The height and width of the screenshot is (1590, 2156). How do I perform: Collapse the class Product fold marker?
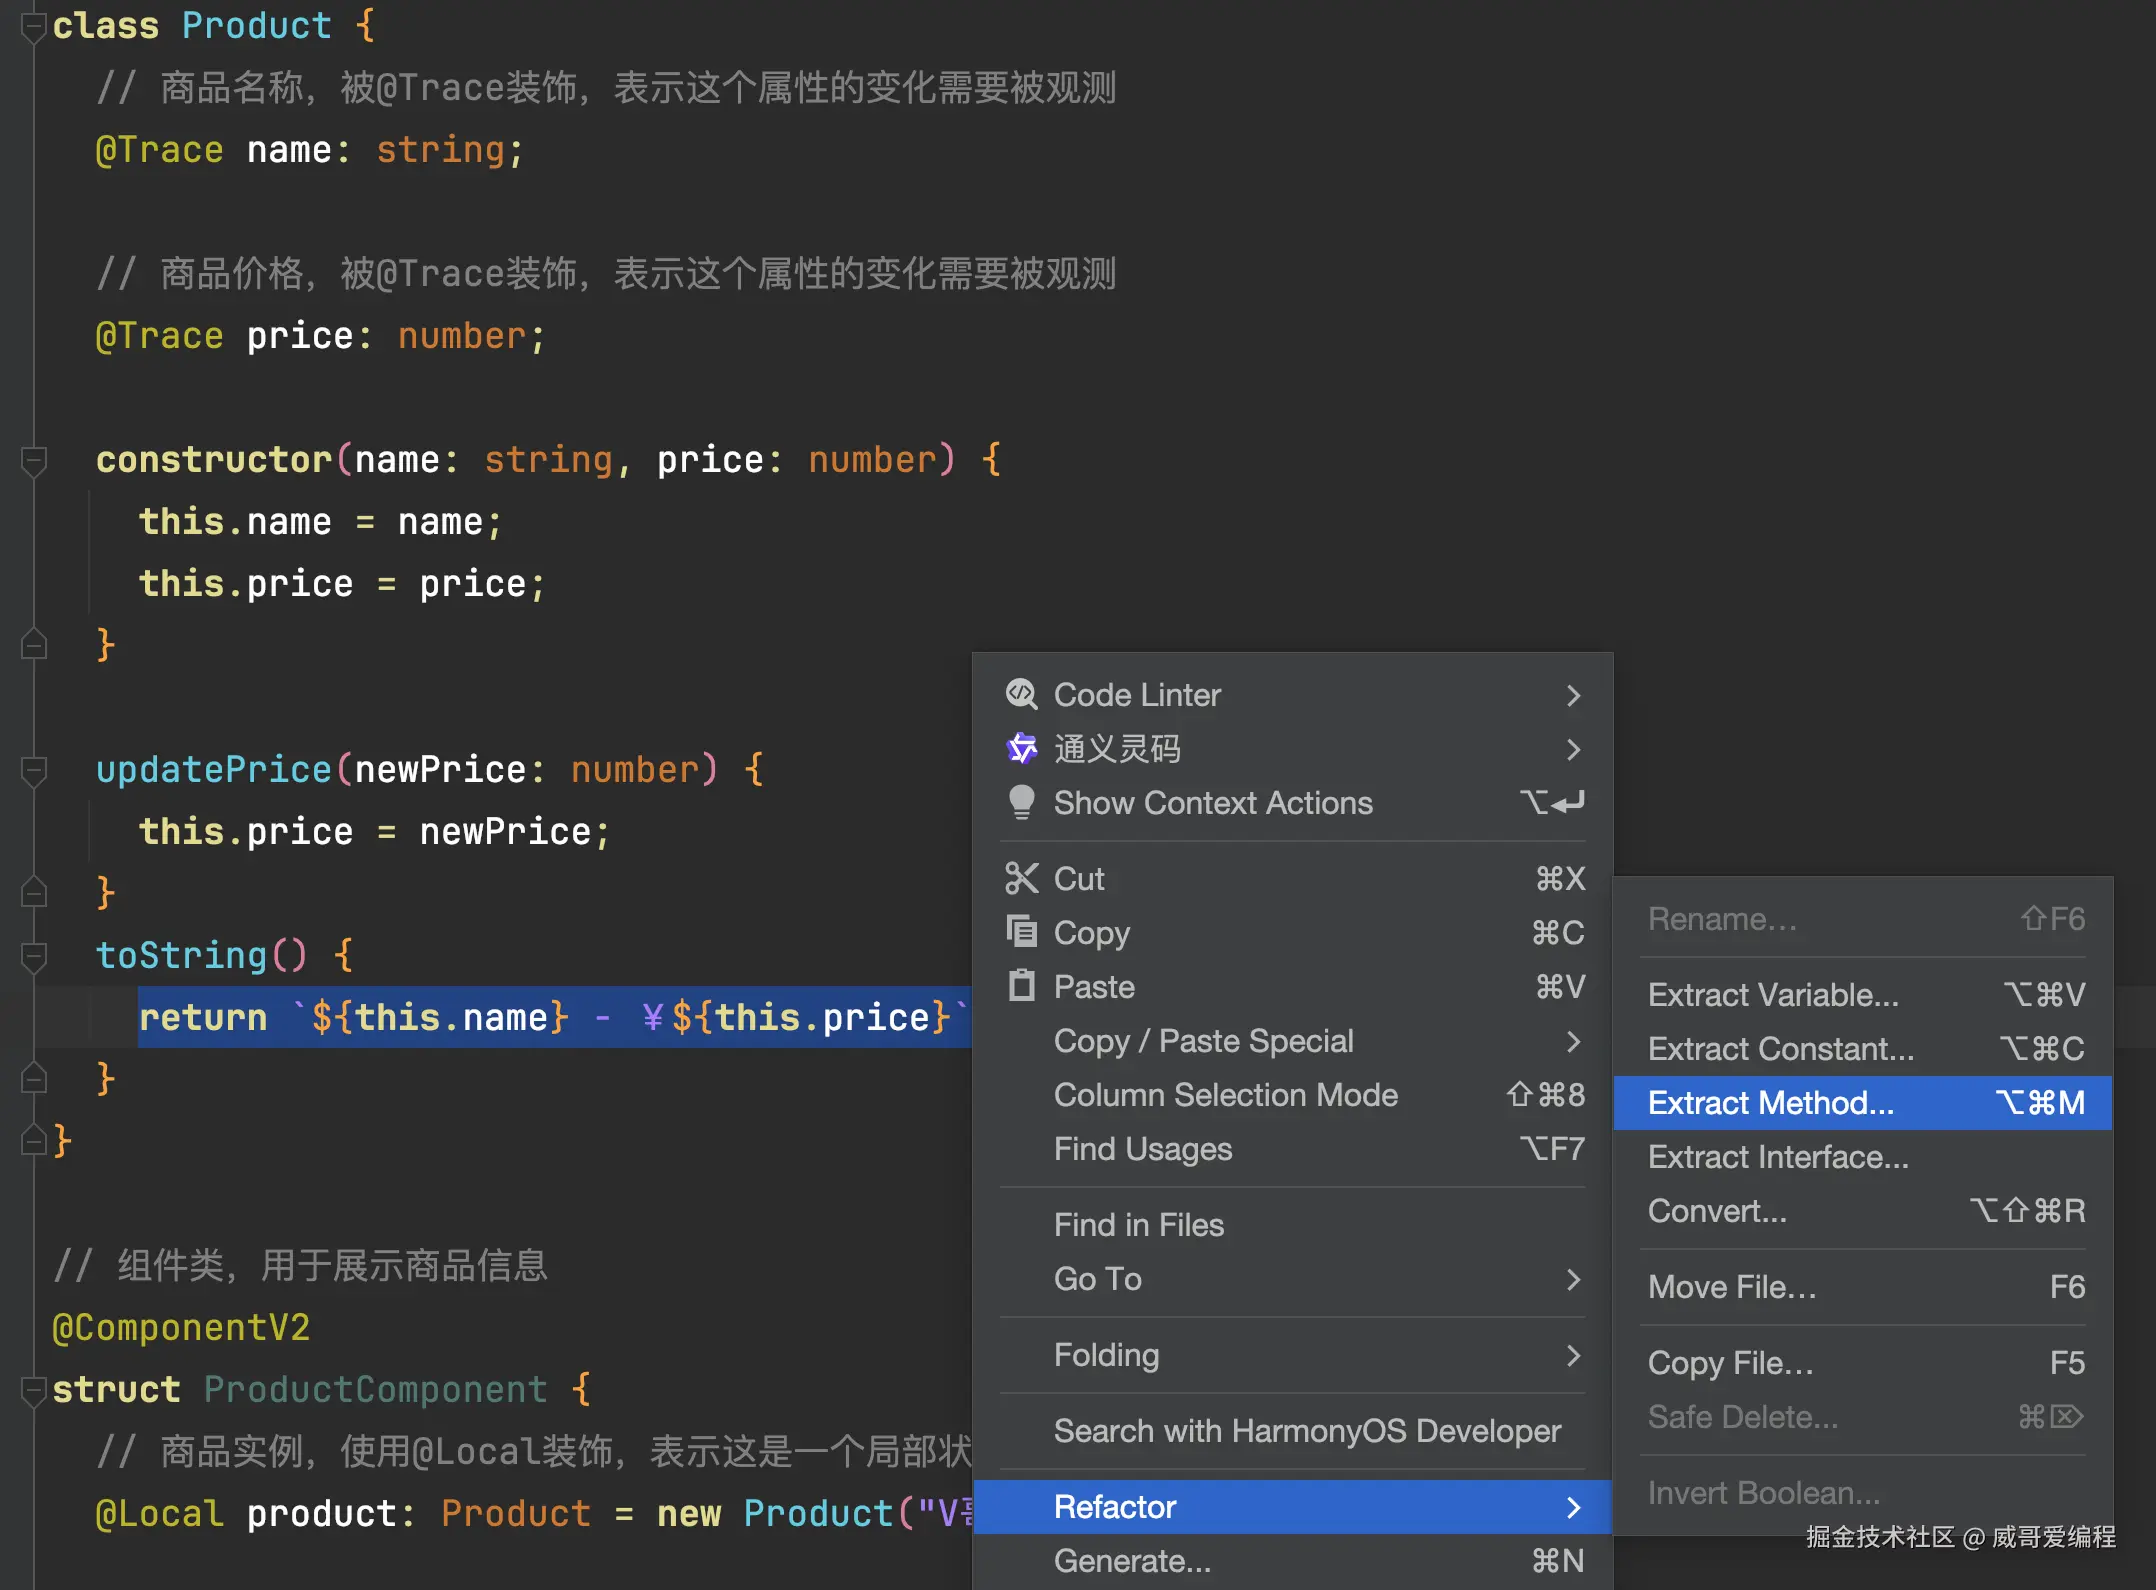pyautogui.click(x=34, y=26)
